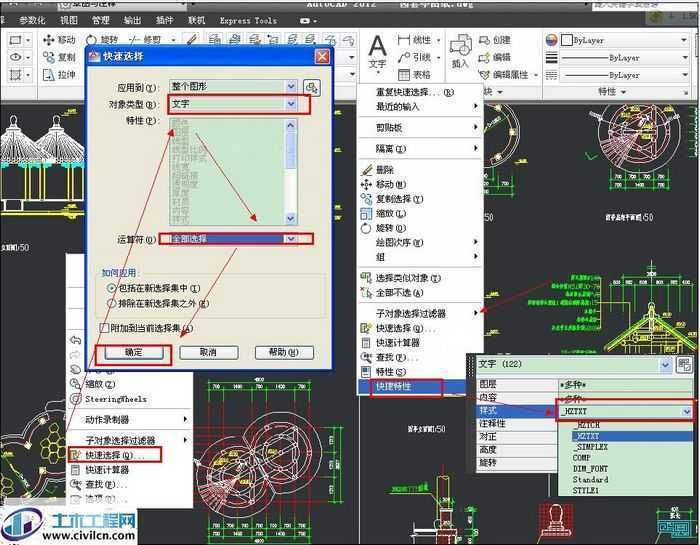Click the properties list scrollbar down arrow
This screenshot has width=700, height=545.
pyautogui.click(x=291, y=219)
